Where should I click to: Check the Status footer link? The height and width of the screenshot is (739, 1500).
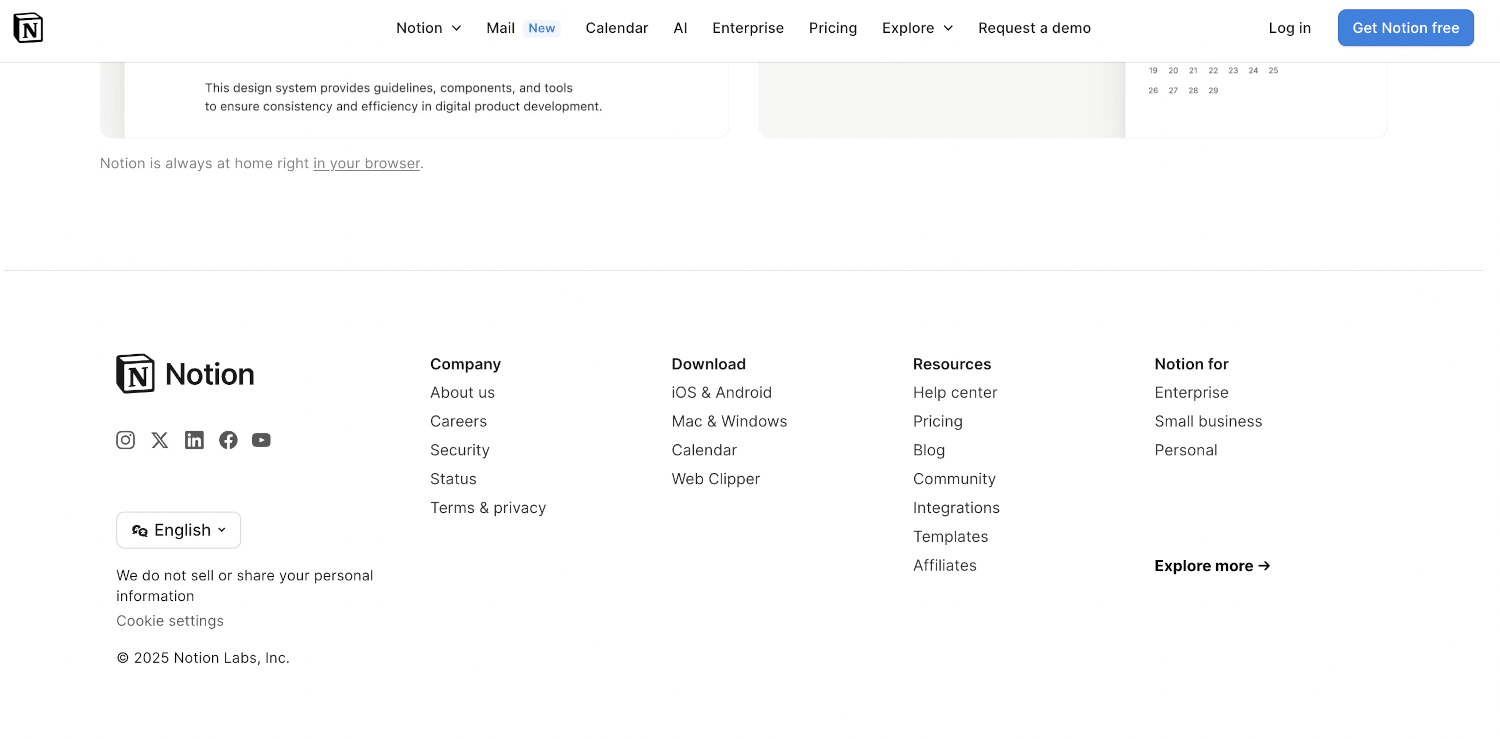453,479
